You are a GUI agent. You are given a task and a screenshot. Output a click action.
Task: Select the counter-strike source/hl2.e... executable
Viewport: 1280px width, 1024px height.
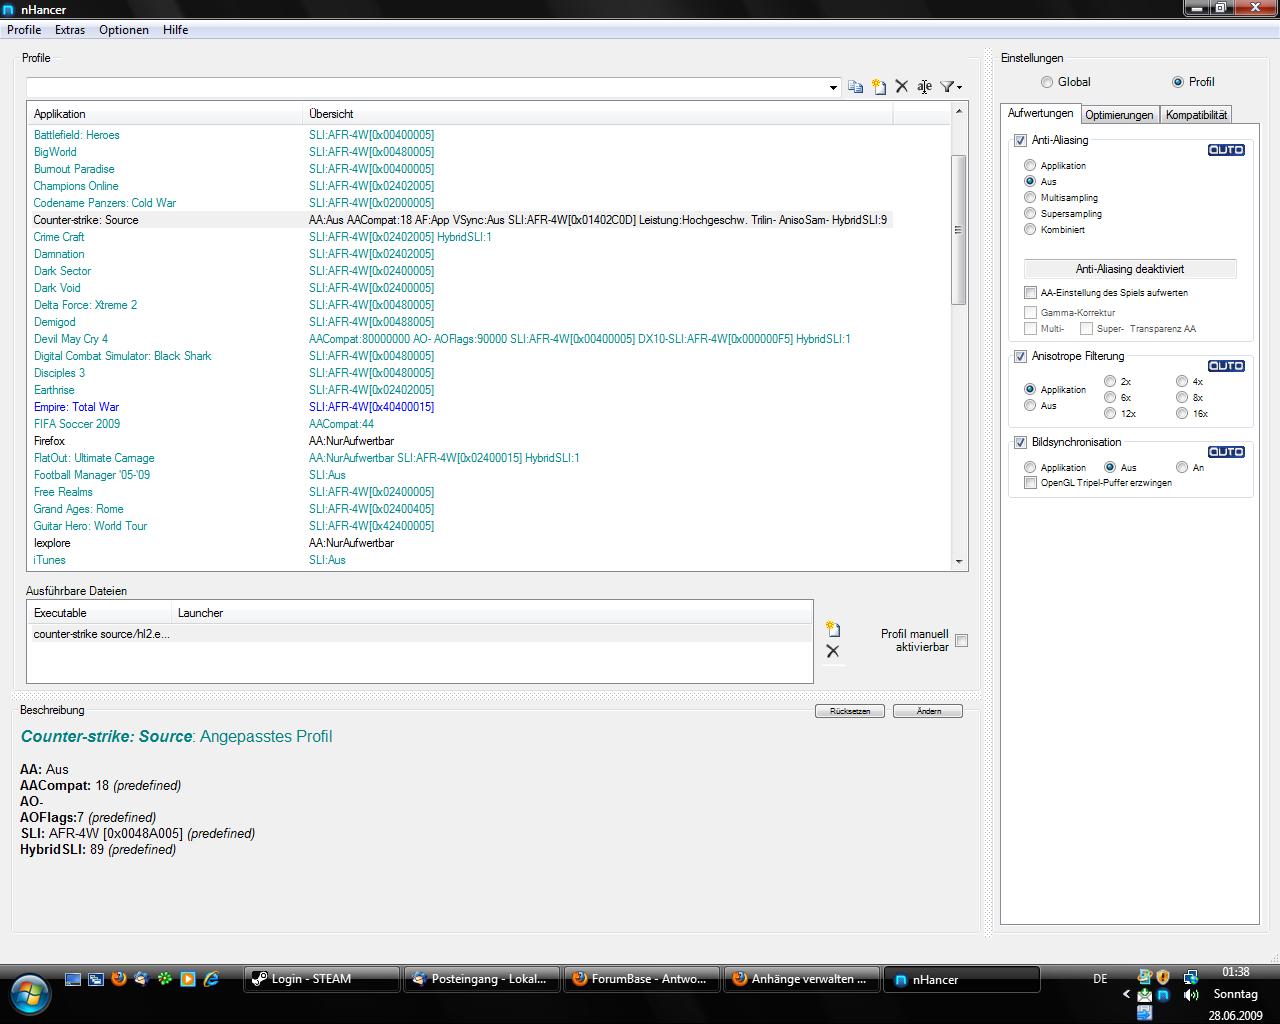(x=101, y=634)
